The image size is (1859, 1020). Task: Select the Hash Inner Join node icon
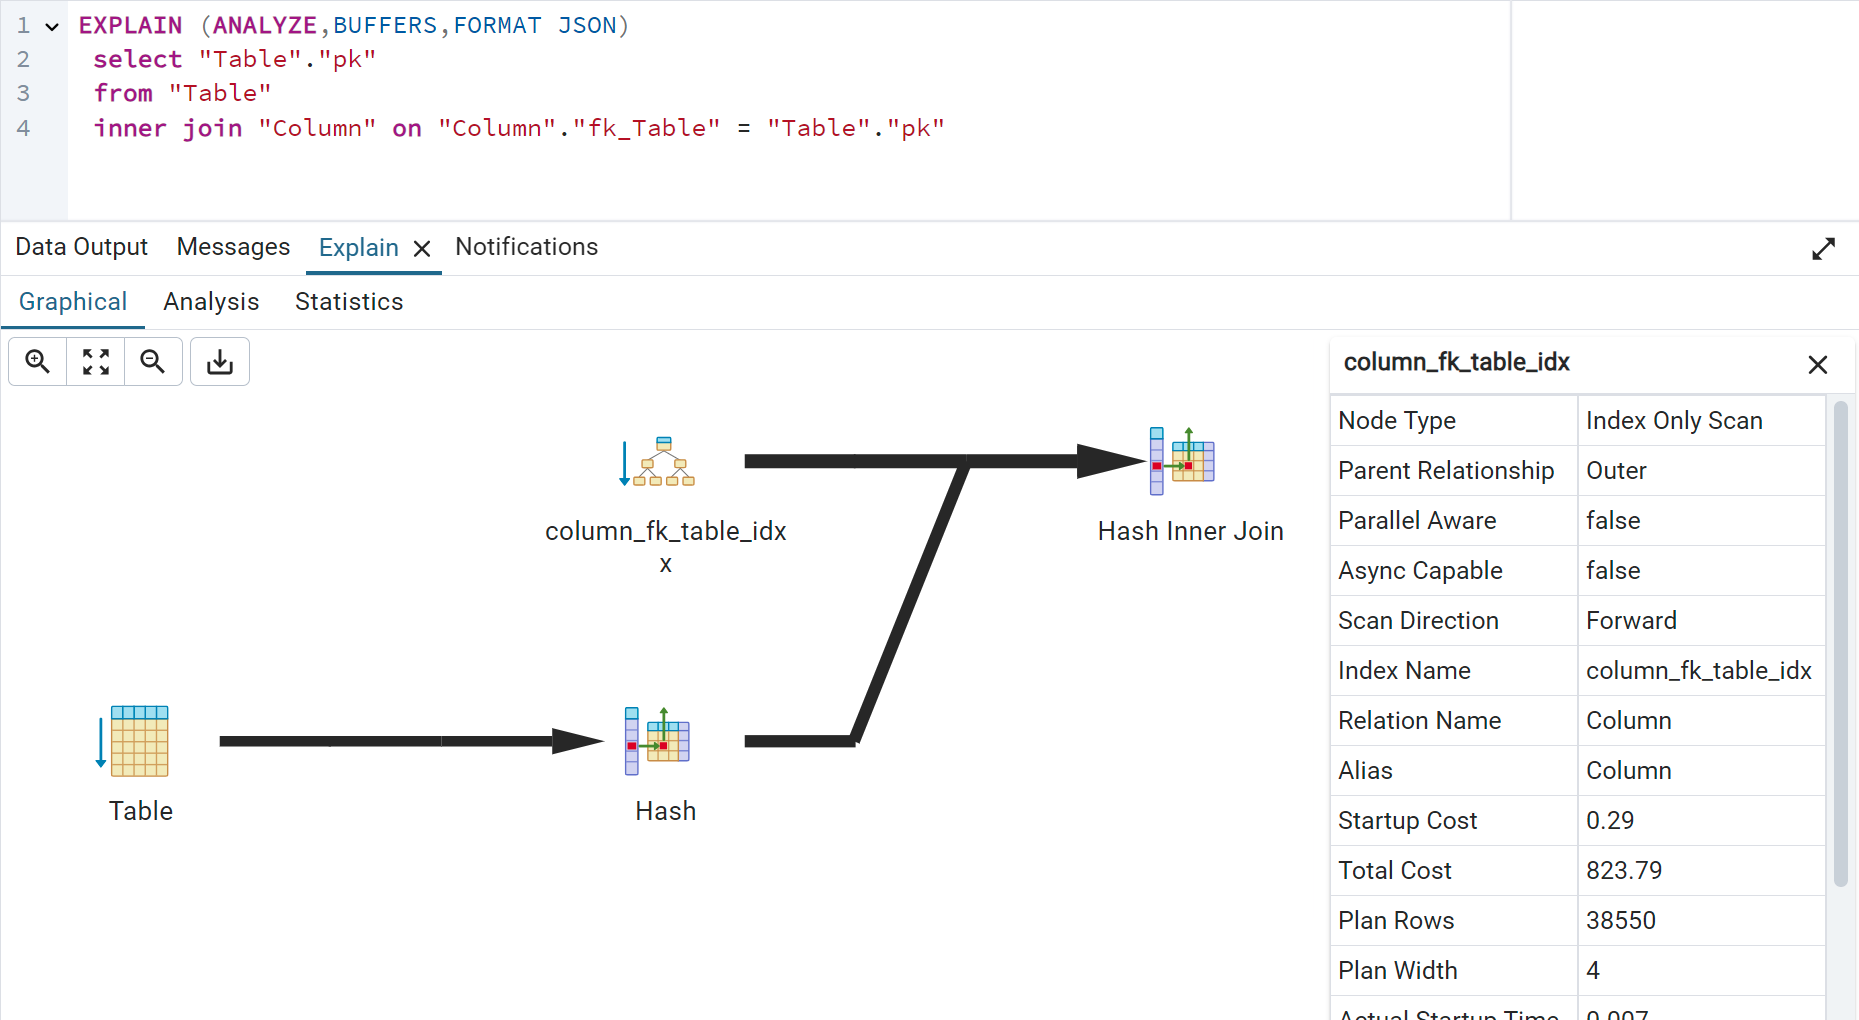[x=1183, y=461]
